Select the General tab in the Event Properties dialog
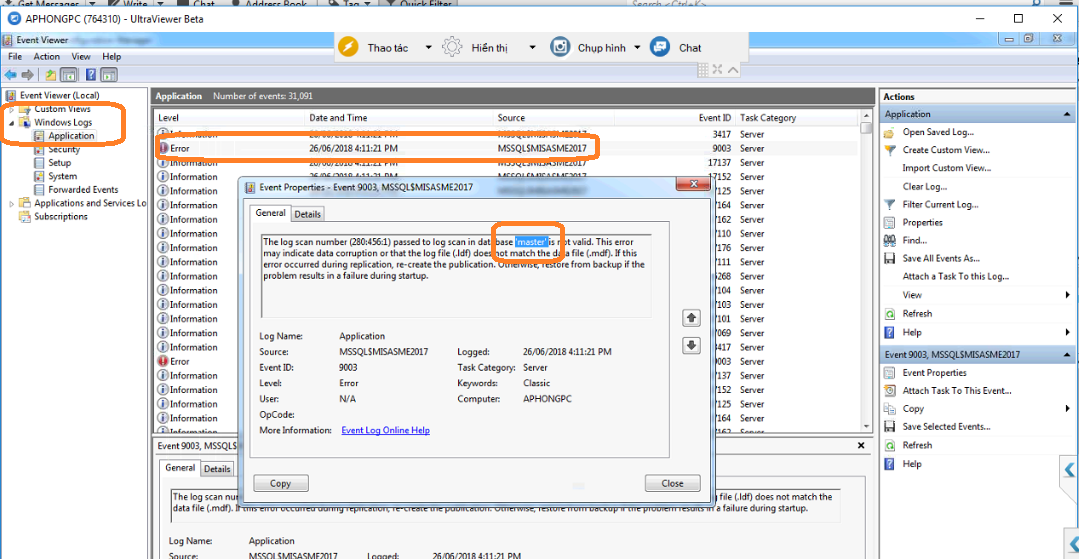 270,213
